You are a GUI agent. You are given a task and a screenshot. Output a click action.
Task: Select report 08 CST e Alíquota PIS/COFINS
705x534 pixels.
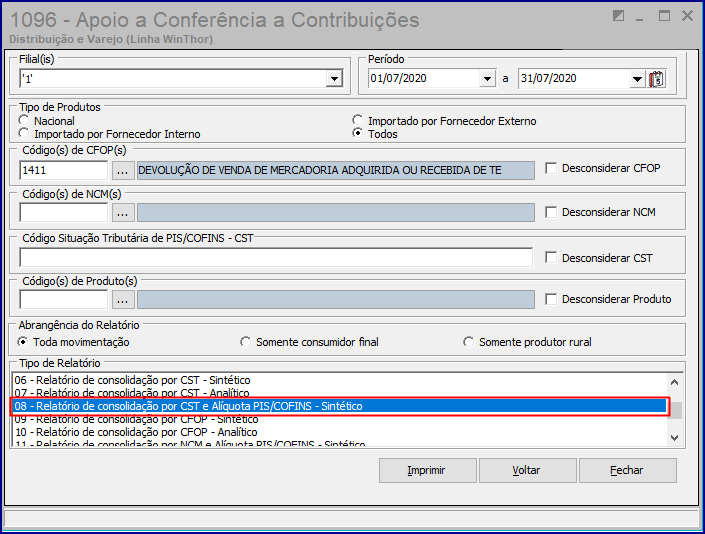[339, 406]
